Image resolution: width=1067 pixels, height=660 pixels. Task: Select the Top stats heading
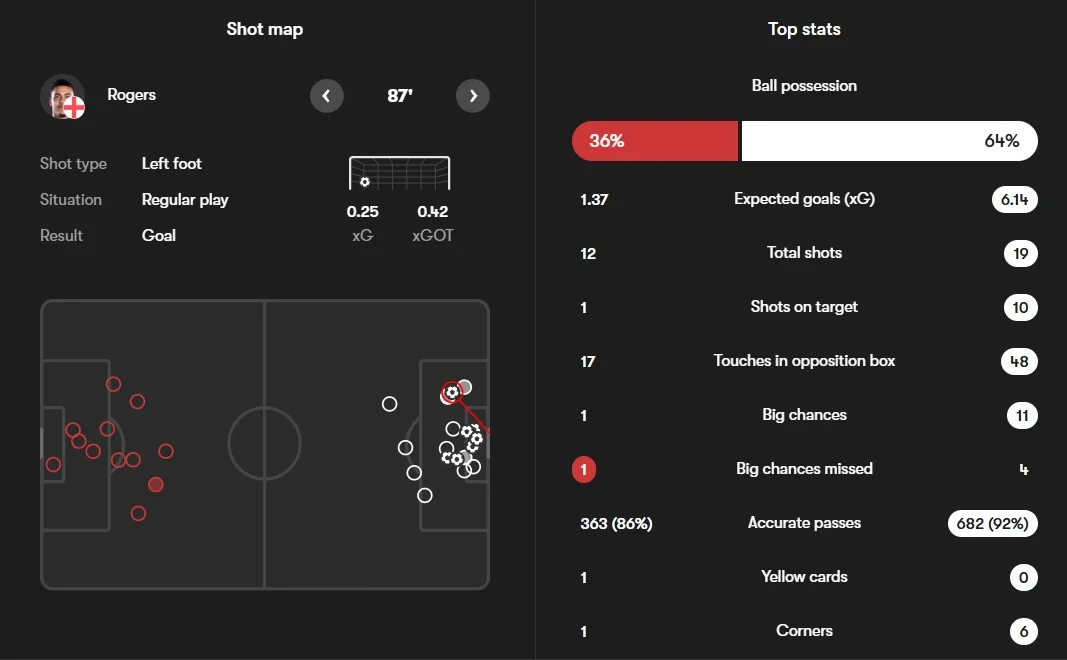[x=804, y=29]
